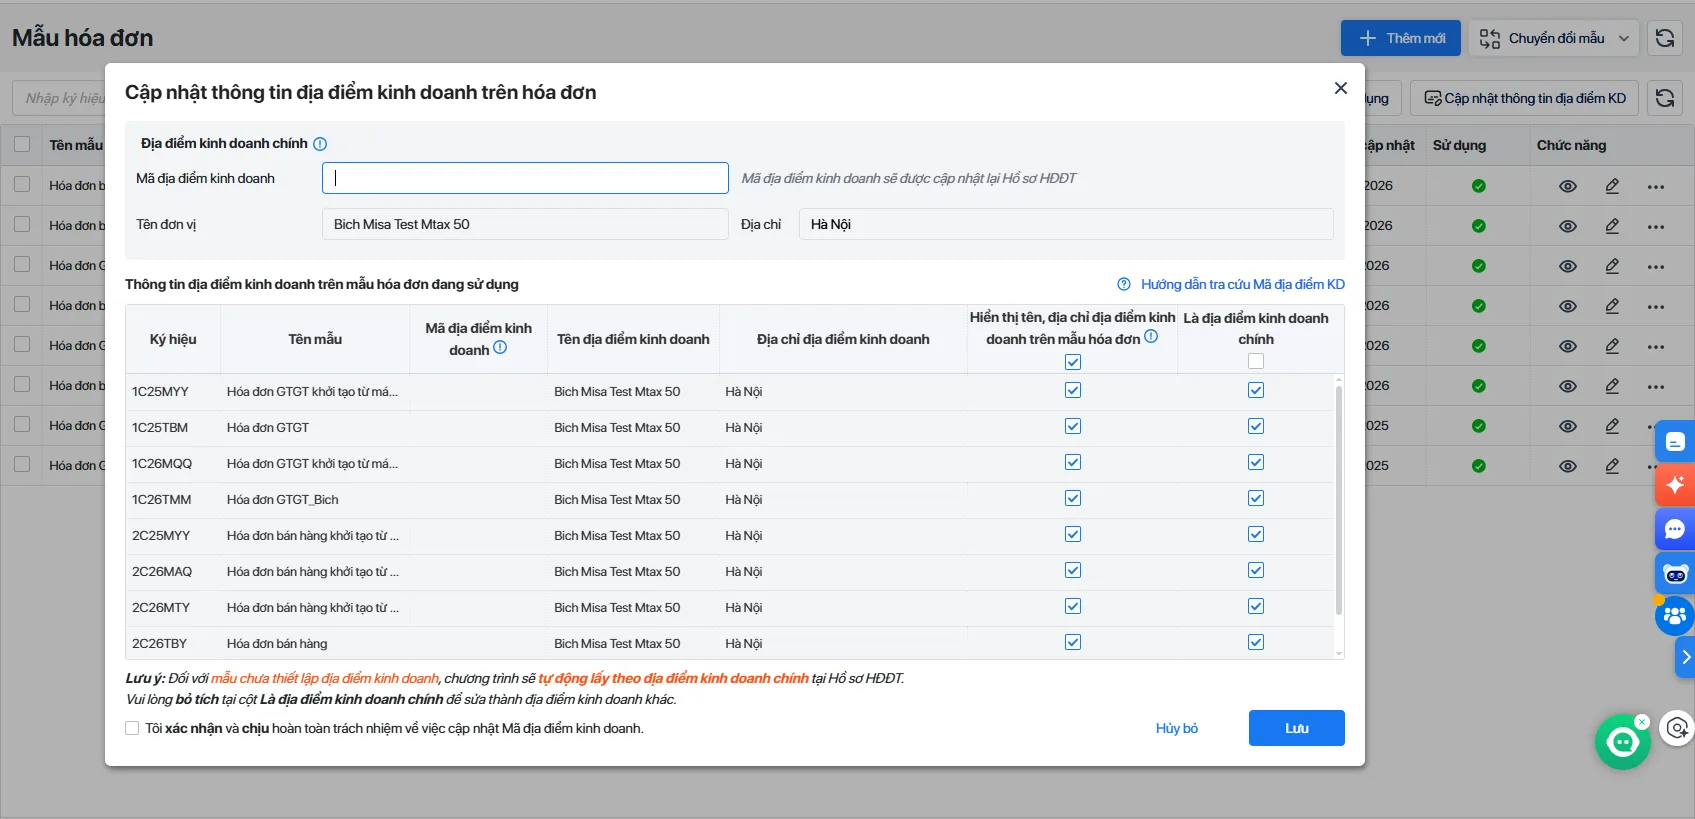Click the support headset icon at bottom right

pos(1677,728)
